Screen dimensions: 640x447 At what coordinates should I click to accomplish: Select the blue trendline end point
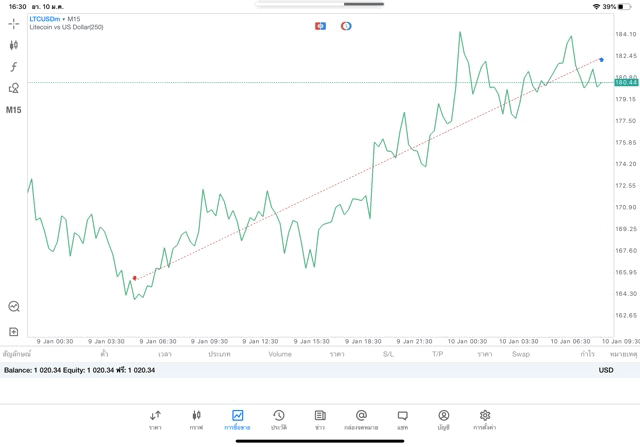[x=601, y=60]
